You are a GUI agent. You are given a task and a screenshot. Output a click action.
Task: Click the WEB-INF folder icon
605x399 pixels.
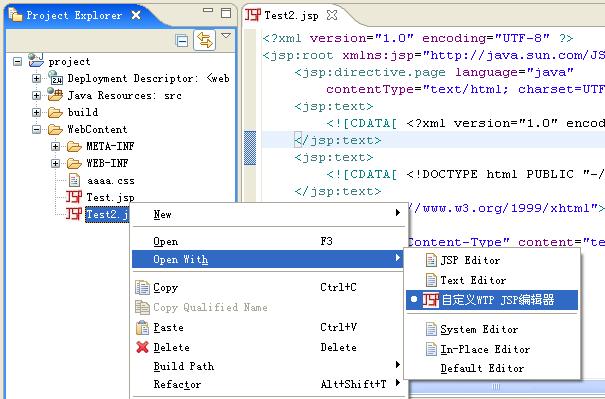[74, 163]
